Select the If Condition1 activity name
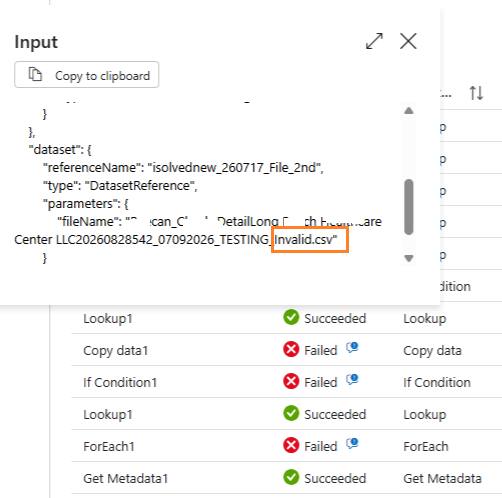Viewport: 502px width, 498px height. [120, 382]
